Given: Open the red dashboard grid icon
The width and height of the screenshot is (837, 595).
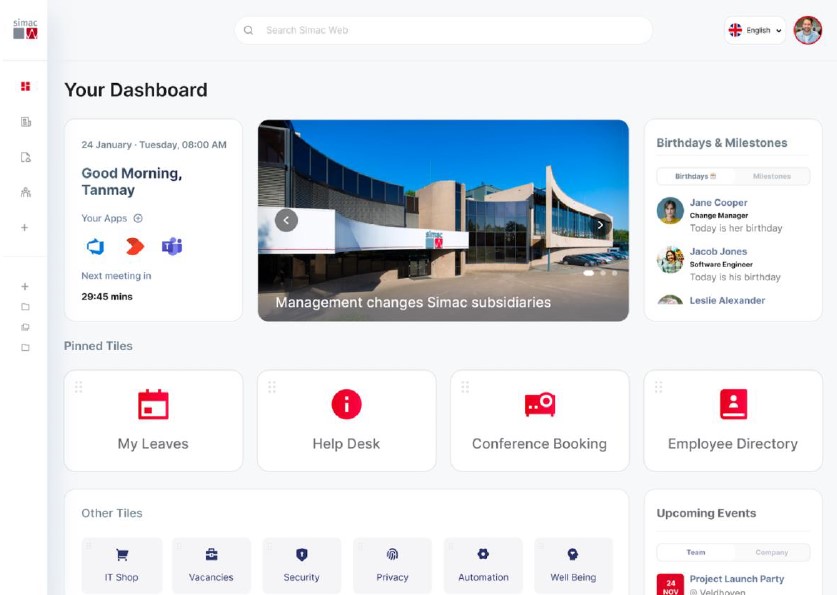Looking at the screenshot, I should pyautogui.click(x=25, y=86).
